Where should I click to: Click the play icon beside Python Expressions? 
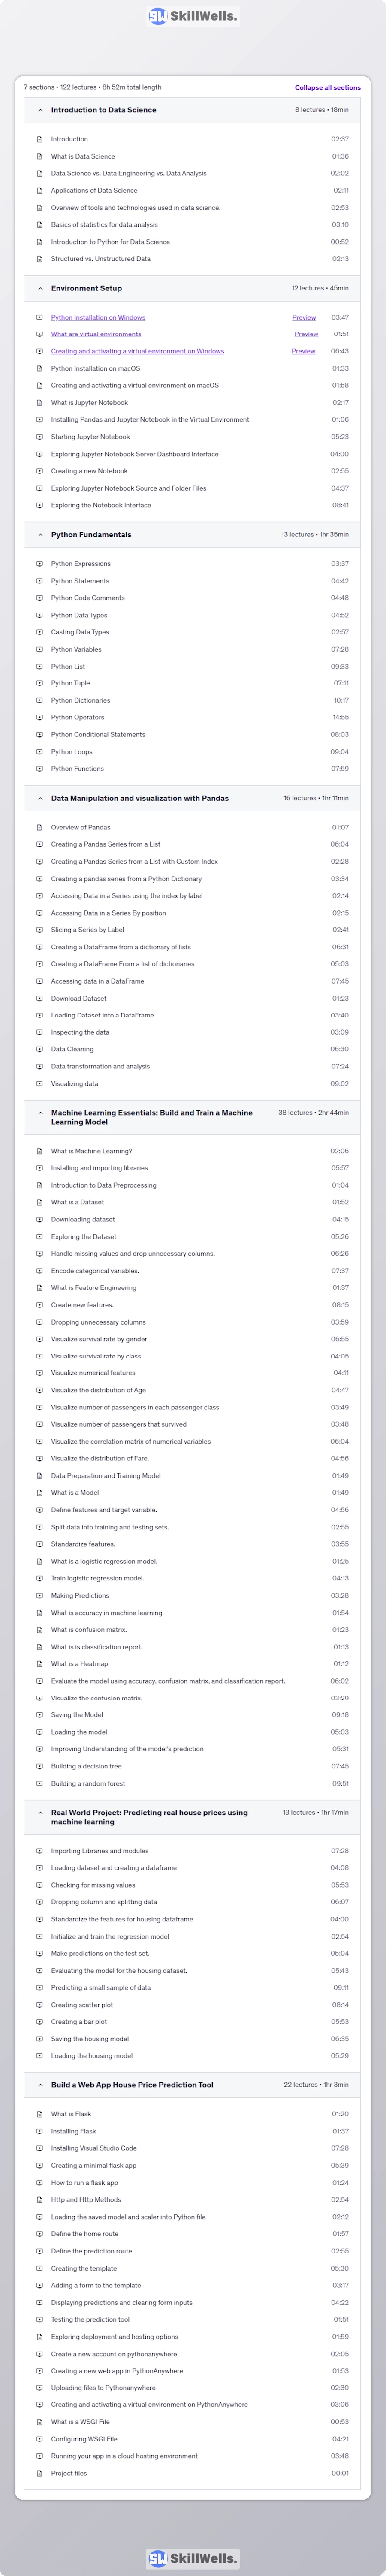(40, 564)
